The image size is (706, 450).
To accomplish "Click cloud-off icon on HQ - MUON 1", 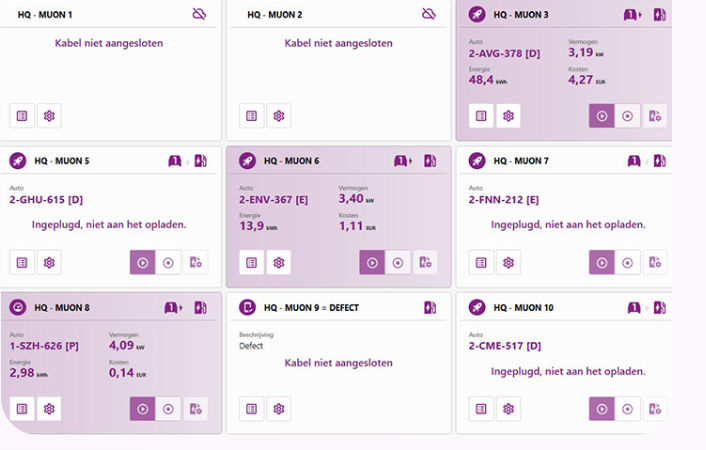I will pos(199,14).
